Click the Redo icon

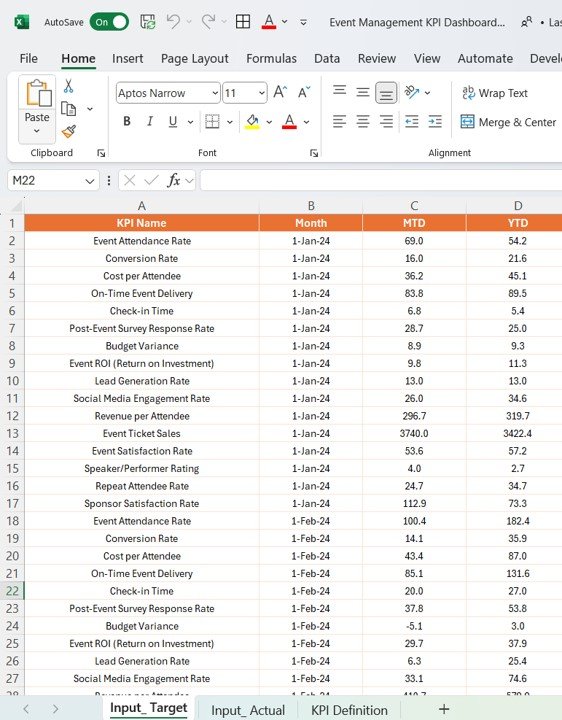click(208, 22)
